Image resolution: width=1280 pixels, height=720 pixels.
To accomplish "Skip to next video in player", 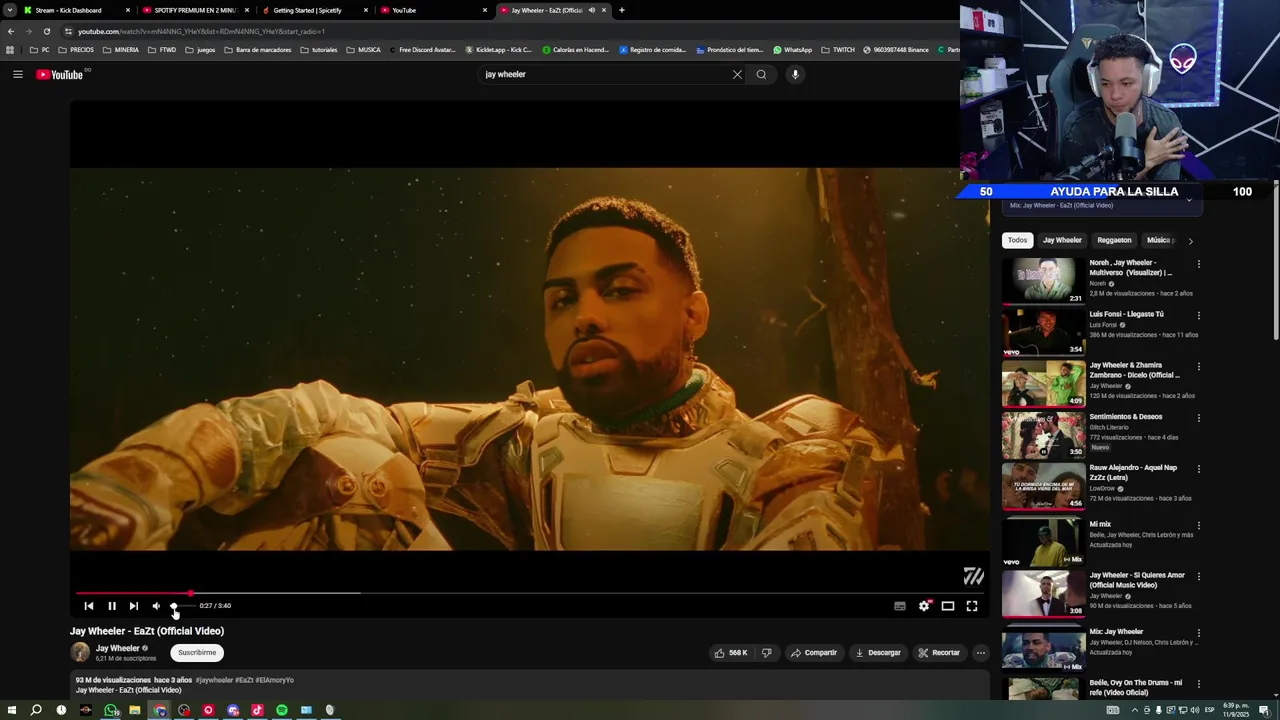I will point(133,606).
